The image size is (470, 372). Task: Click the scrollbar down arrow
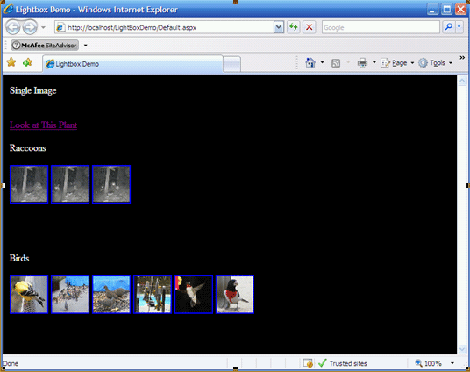tap(462, 349)
